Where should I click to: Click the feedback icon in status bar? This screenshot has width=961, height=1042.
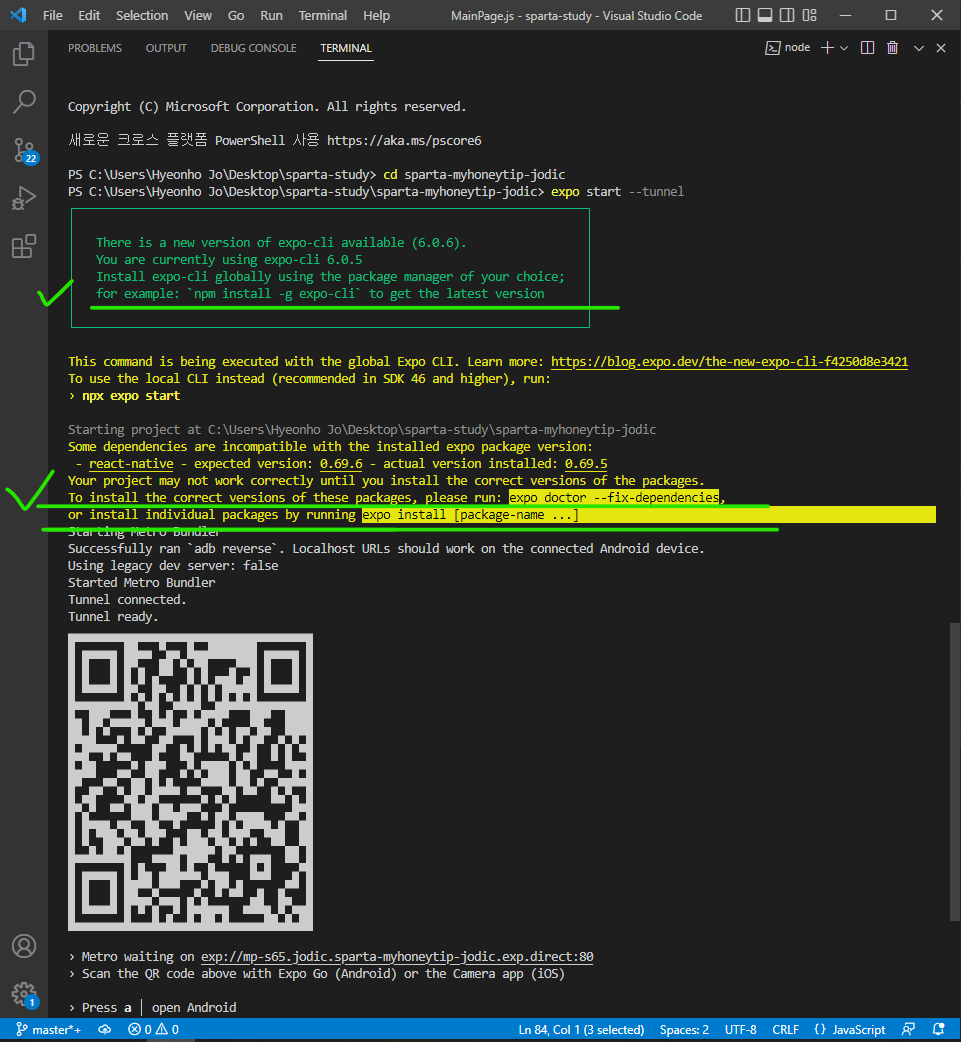(908, 1029)
